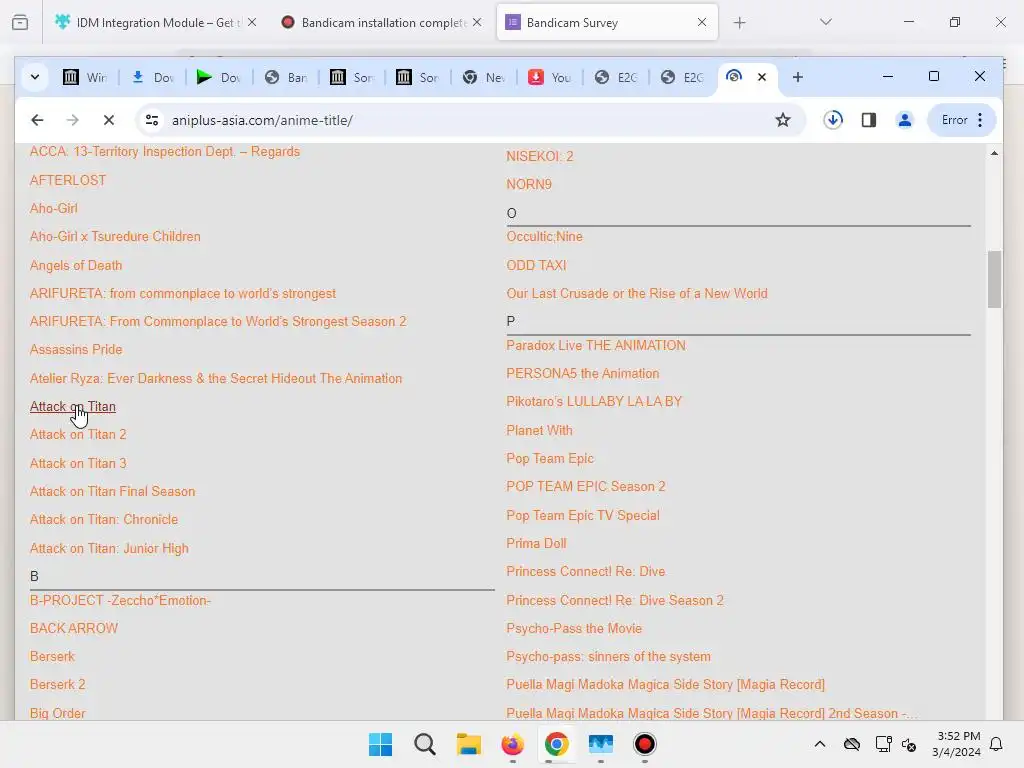Open the 'Attack on Titan 2' link

coord(78,434)
